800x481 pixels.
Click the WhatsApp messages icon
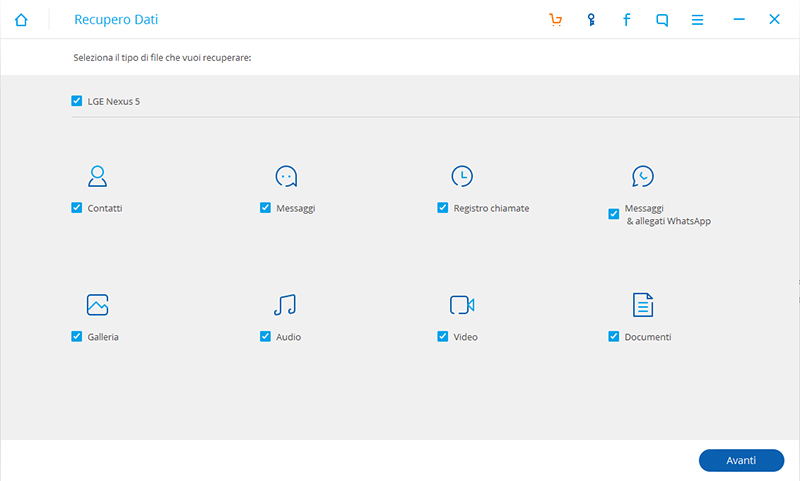tap(643, 177)
